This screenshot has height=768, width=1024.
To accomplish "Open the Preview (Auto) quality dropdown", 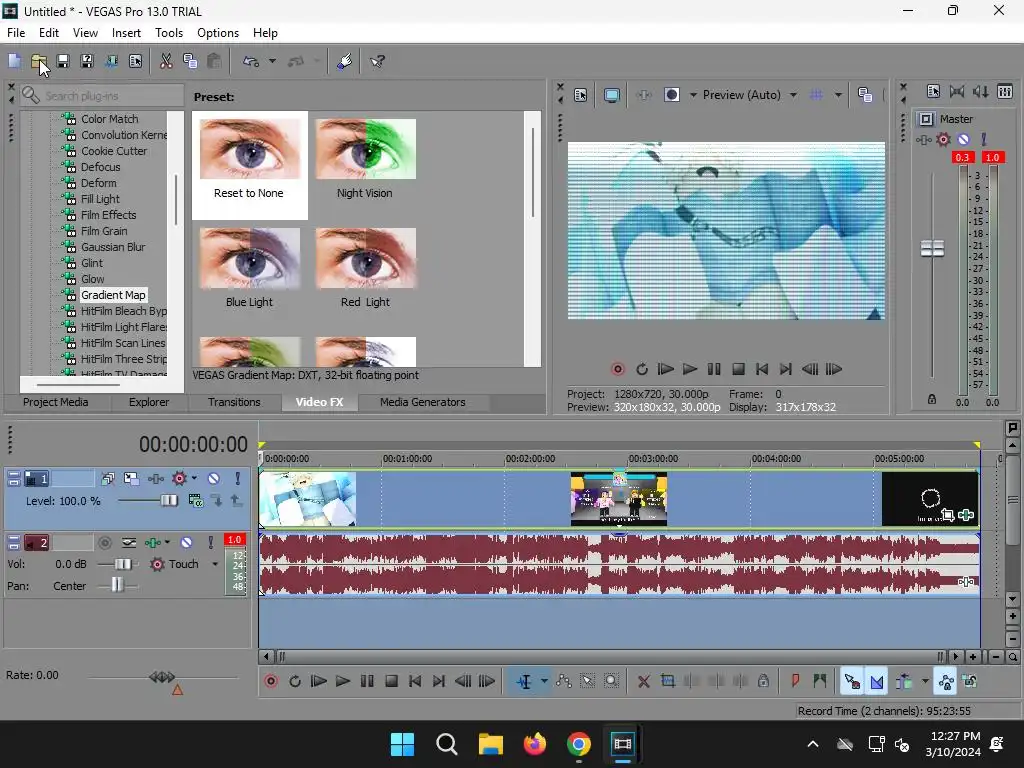I will click(793, 95).
